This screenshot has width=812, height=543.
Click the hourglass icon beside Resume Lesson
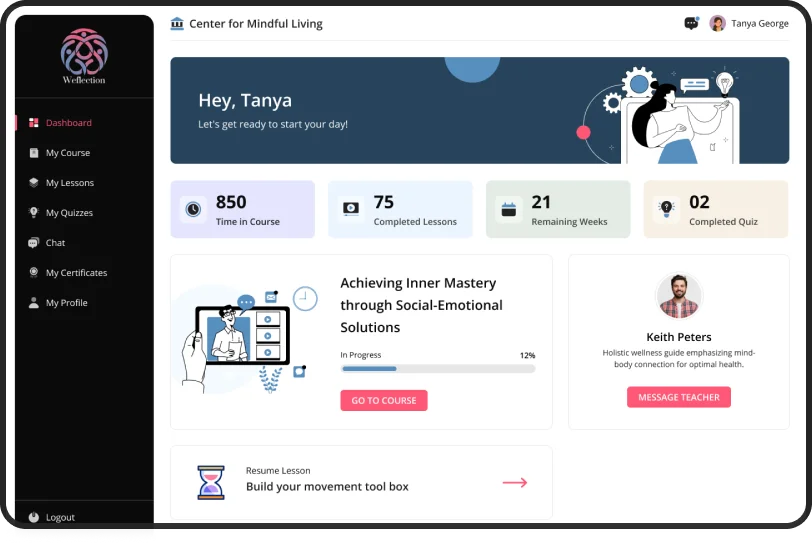point(210,482)
